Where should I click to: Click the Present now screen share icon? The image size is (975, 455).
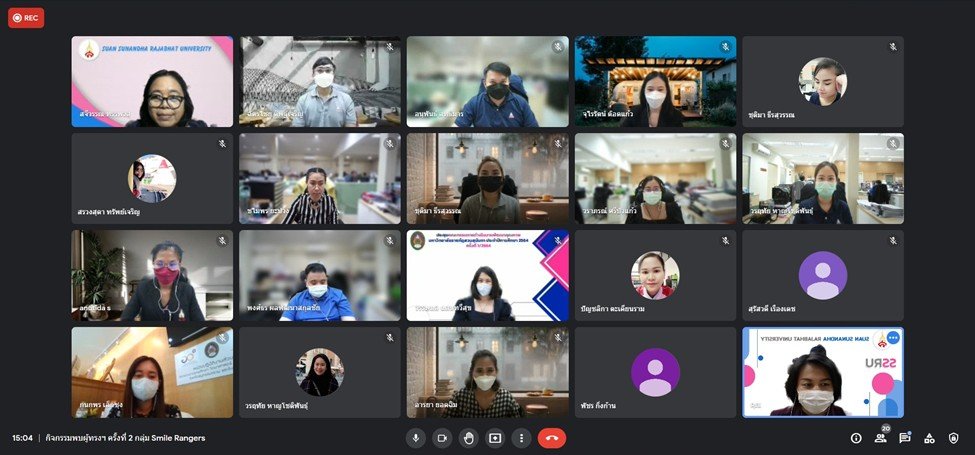(x=494, y=438)
